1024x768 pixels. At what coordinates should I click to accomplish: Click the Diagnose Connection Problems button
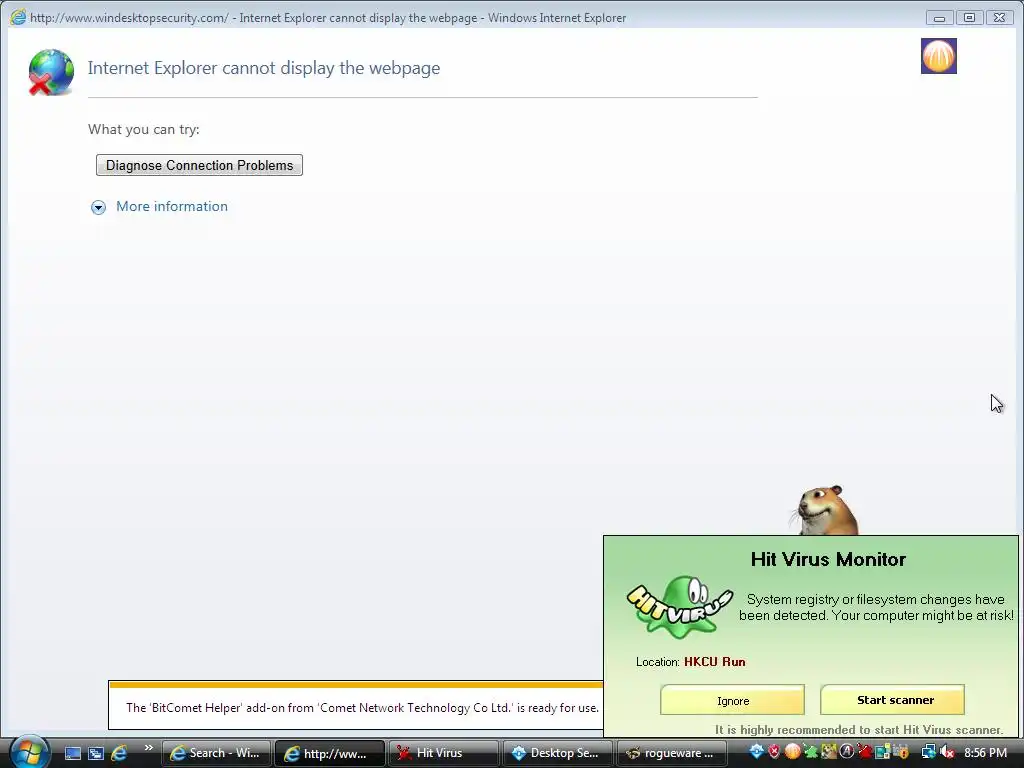pyautogui.click(x=199, y=165)
